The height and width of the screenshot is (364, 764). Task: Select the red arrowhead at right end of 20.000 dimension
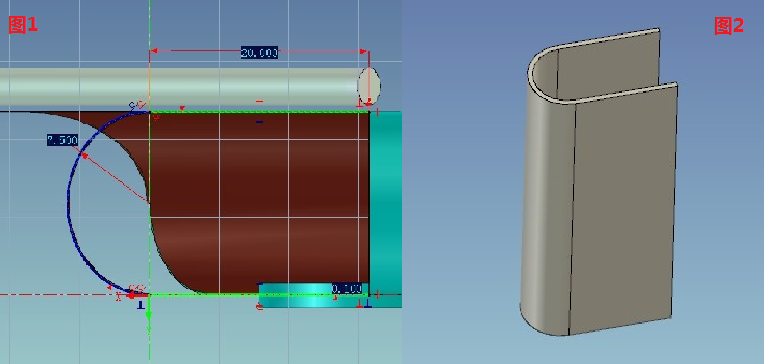pyautogui.click(x=363, y=51)
